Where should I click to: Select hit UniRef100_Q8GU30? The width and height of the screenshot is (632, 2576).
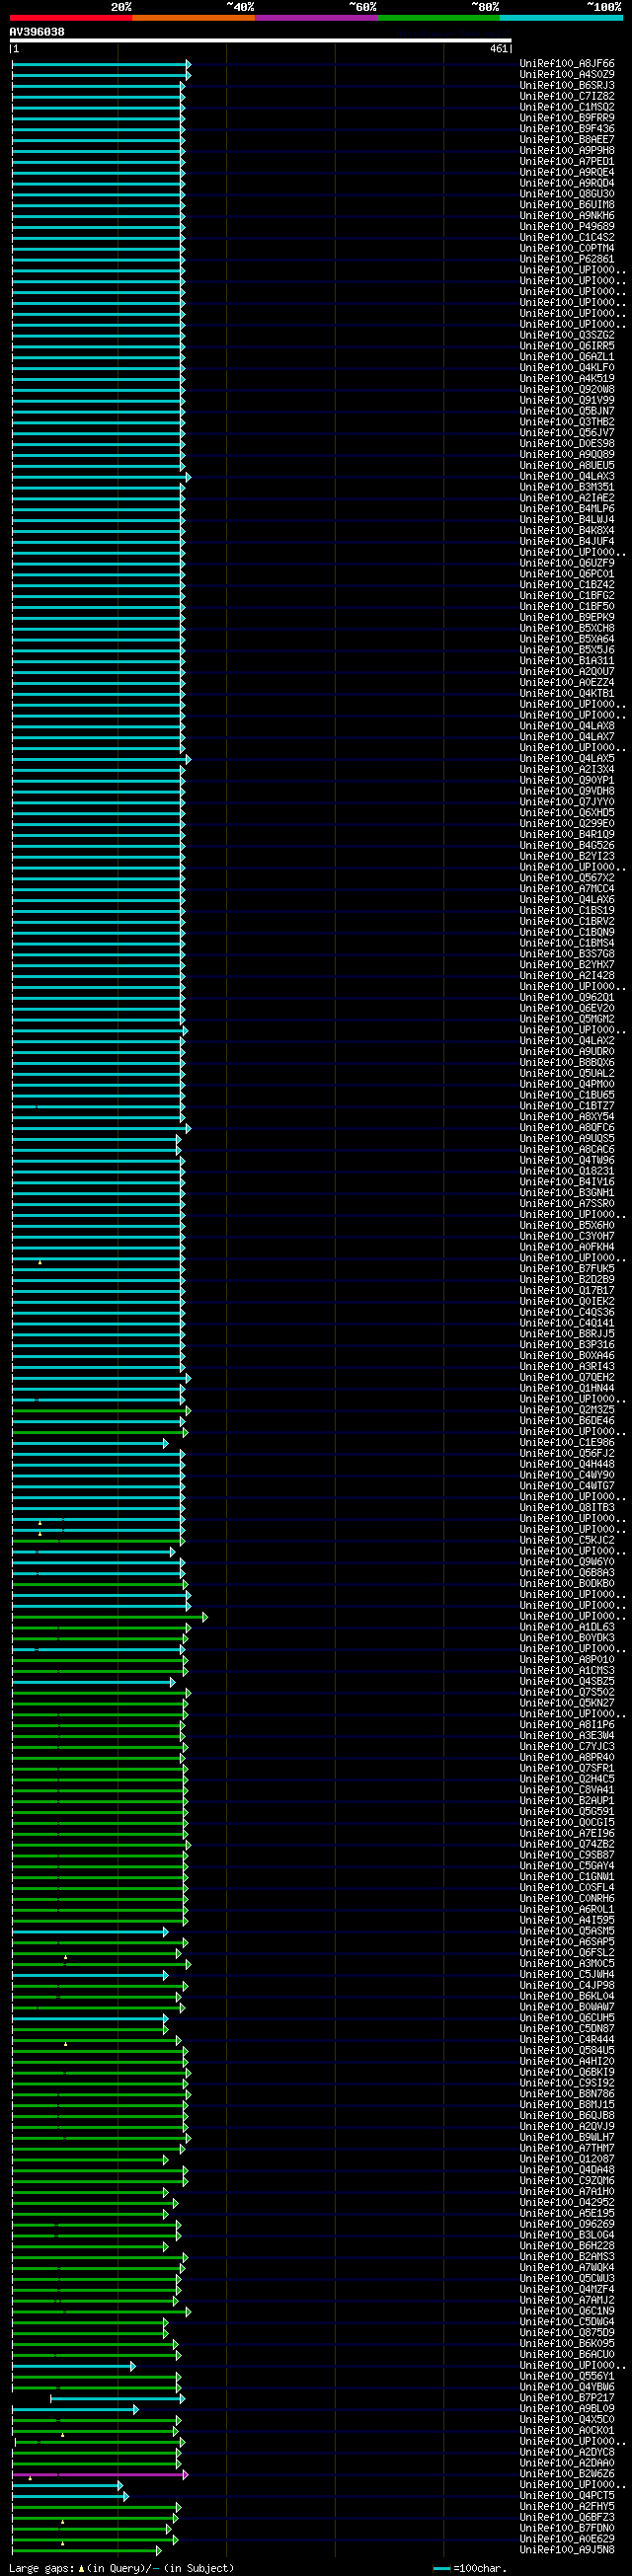567,194
